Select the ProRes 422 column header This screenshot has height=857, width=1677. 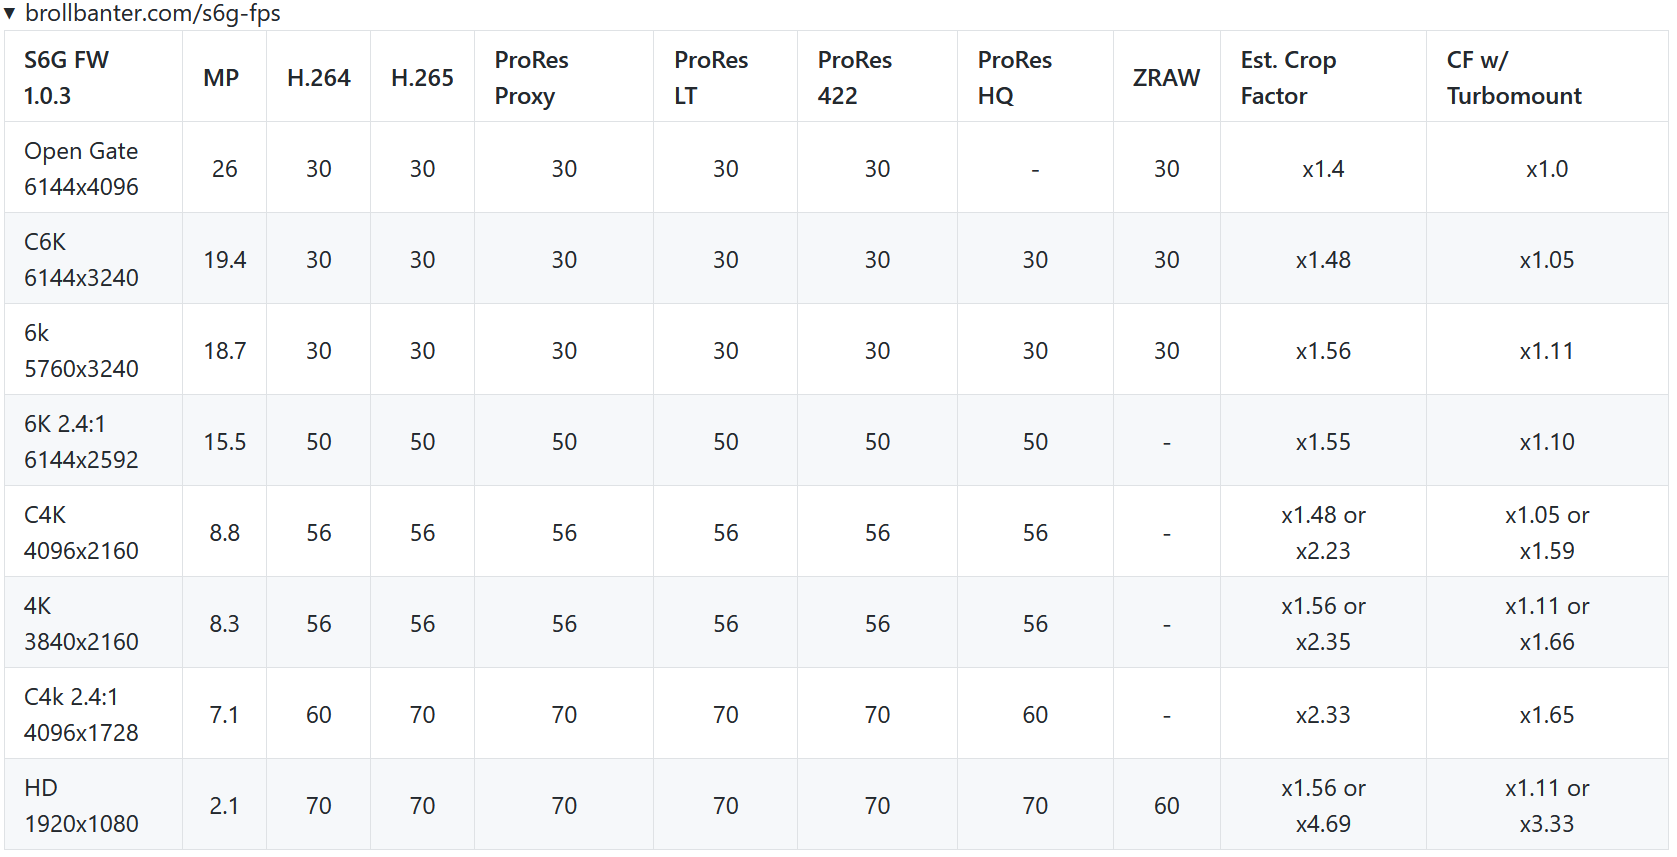click(x=855, y=78)
